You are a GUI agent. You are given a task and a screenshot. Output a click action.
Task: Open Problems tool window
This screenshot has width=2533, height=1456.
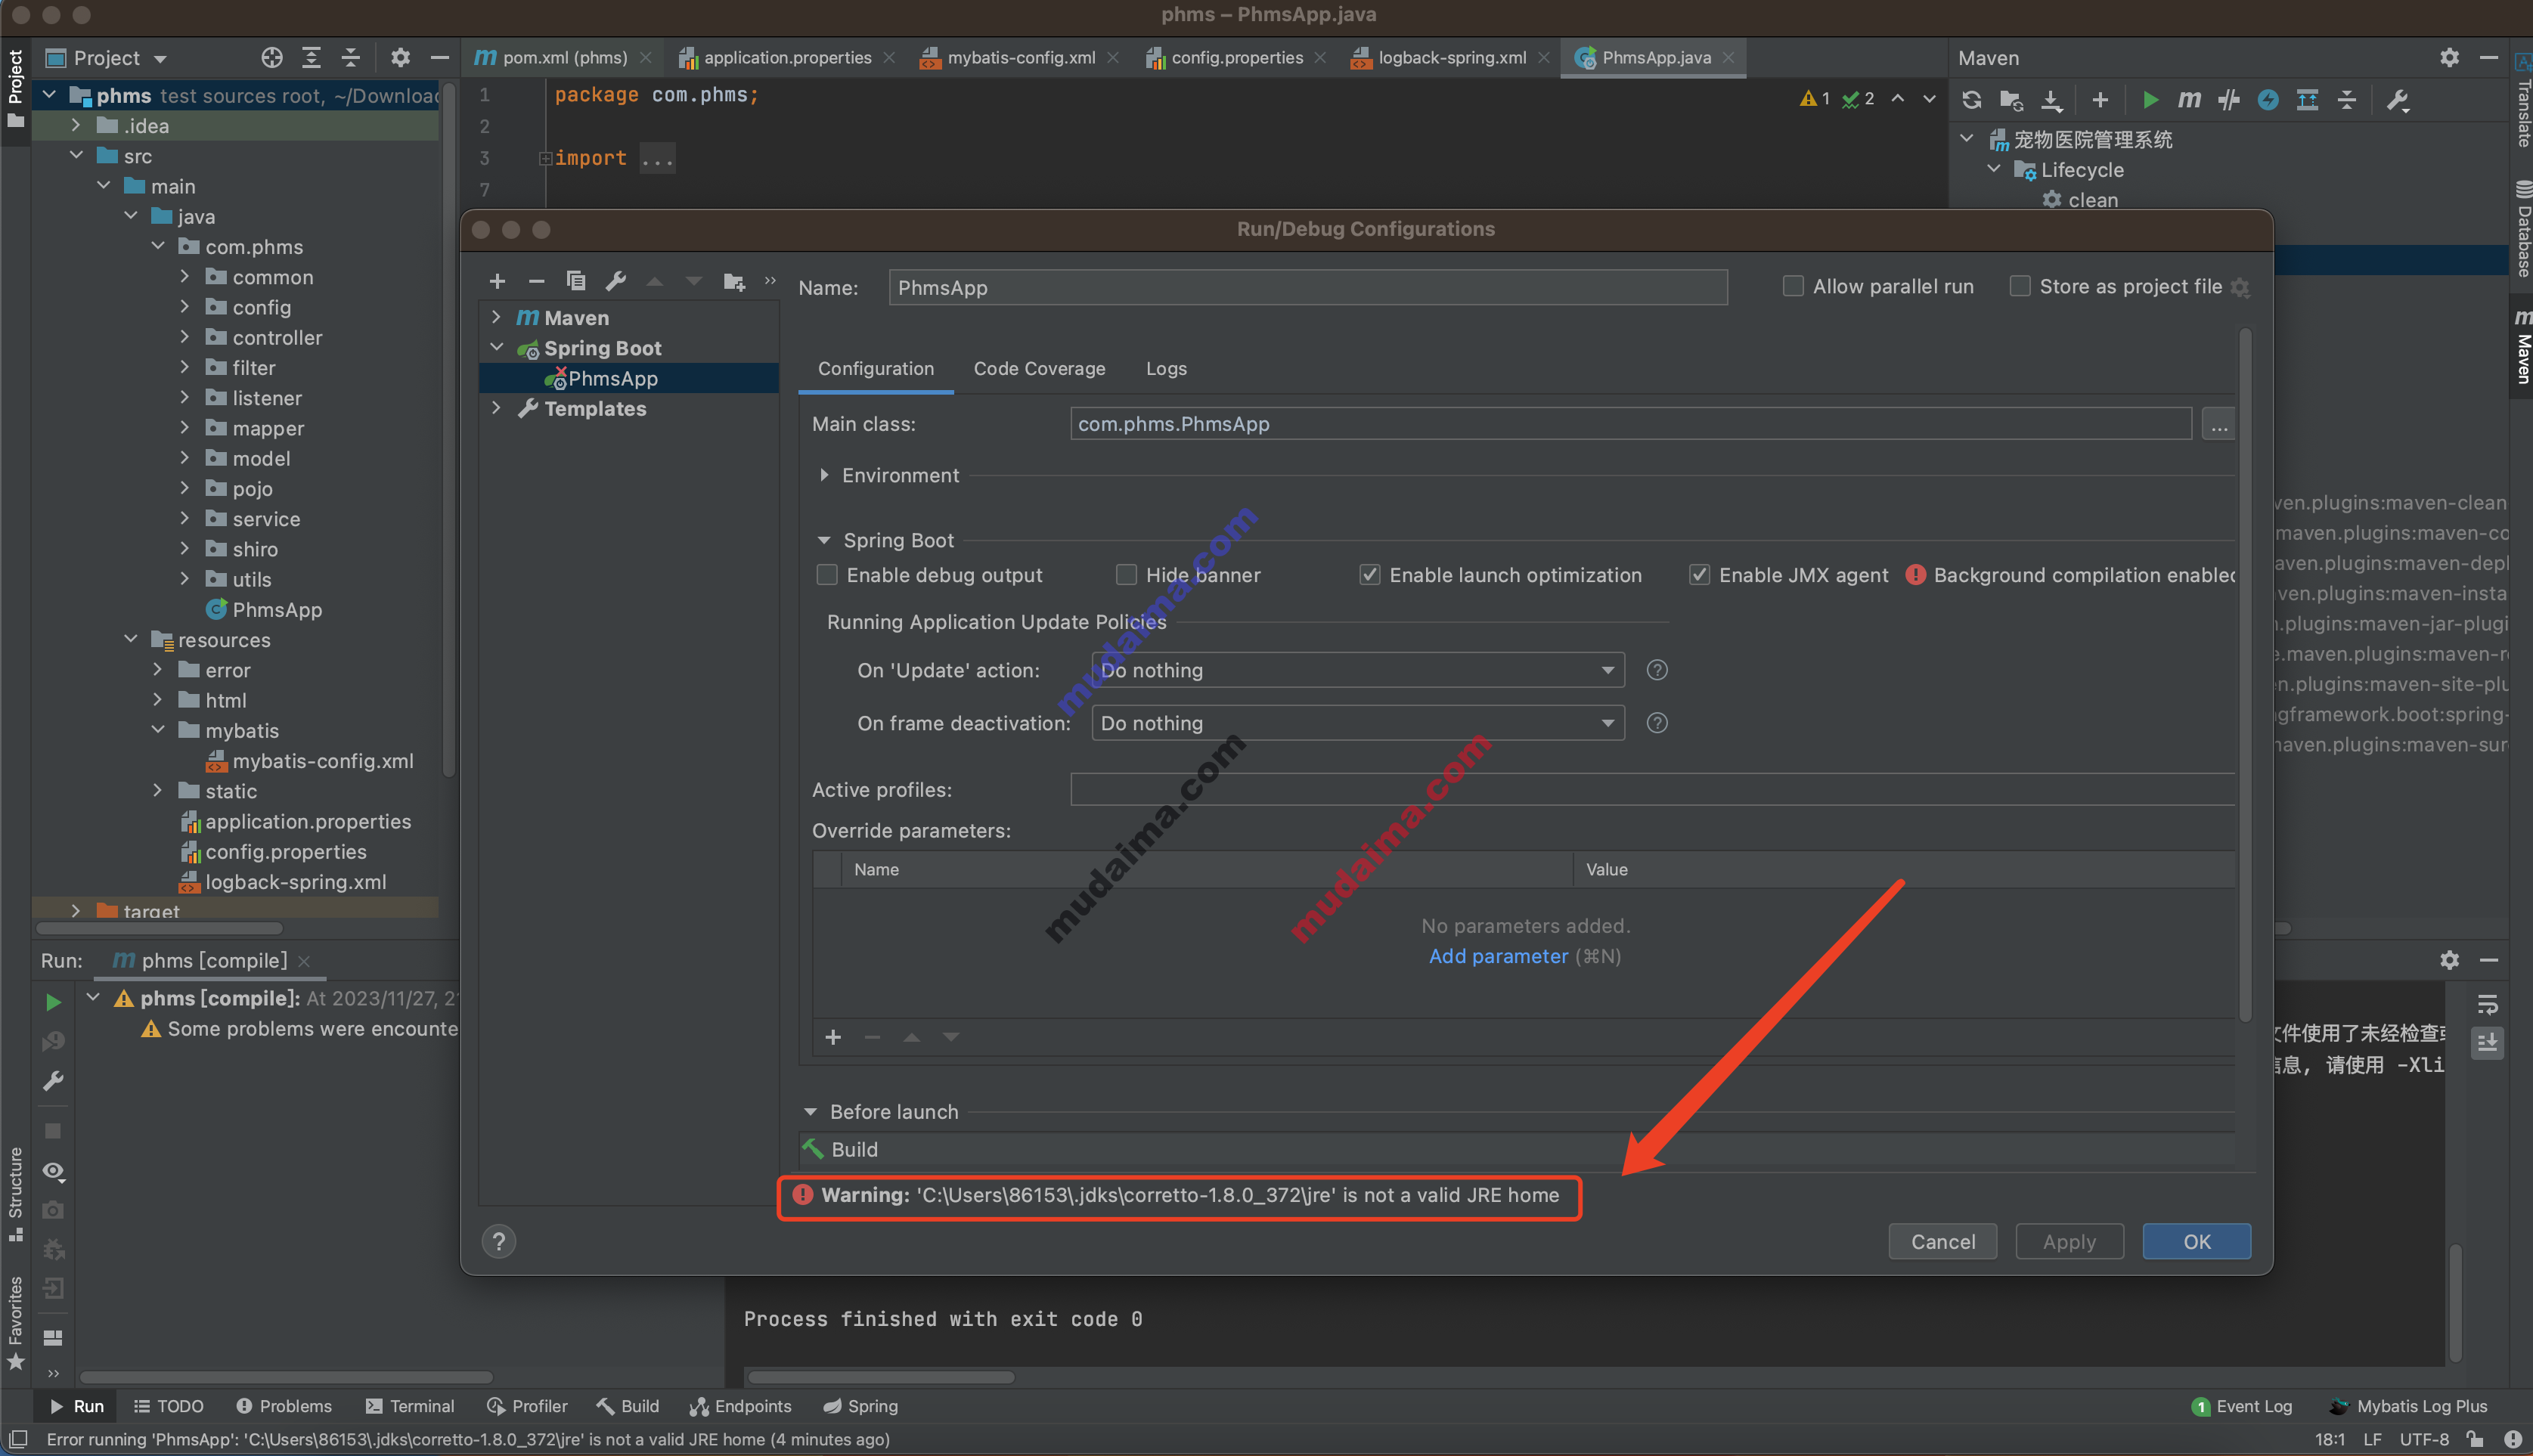point(284,1406)
